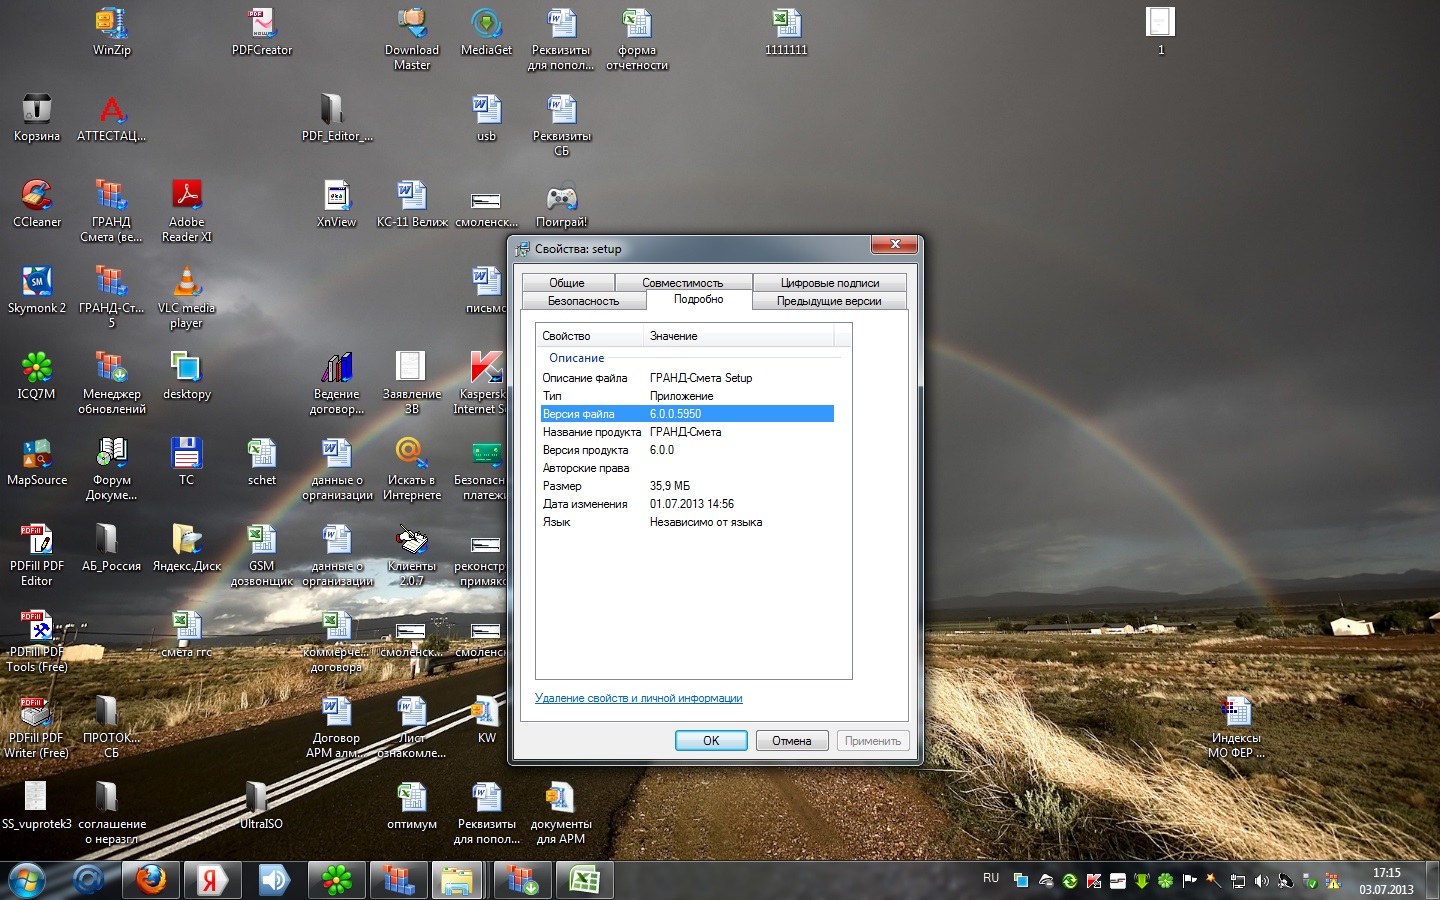Click the Yandex button in taskbar

(212, 880)
